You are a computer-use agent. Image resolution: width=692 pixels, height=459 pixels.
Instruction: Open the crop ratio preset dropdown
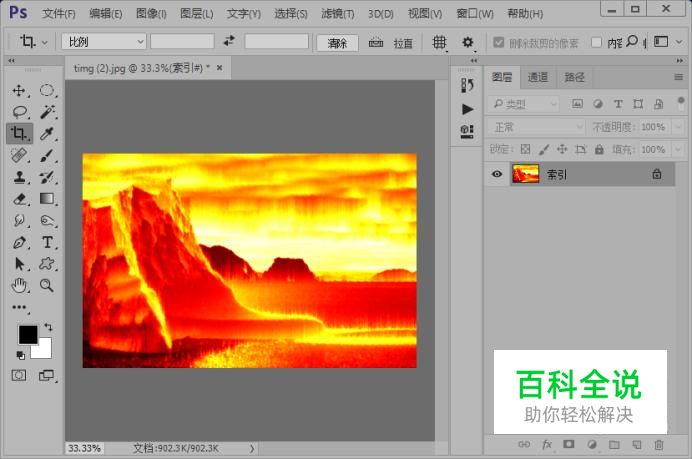coord(104,42)
